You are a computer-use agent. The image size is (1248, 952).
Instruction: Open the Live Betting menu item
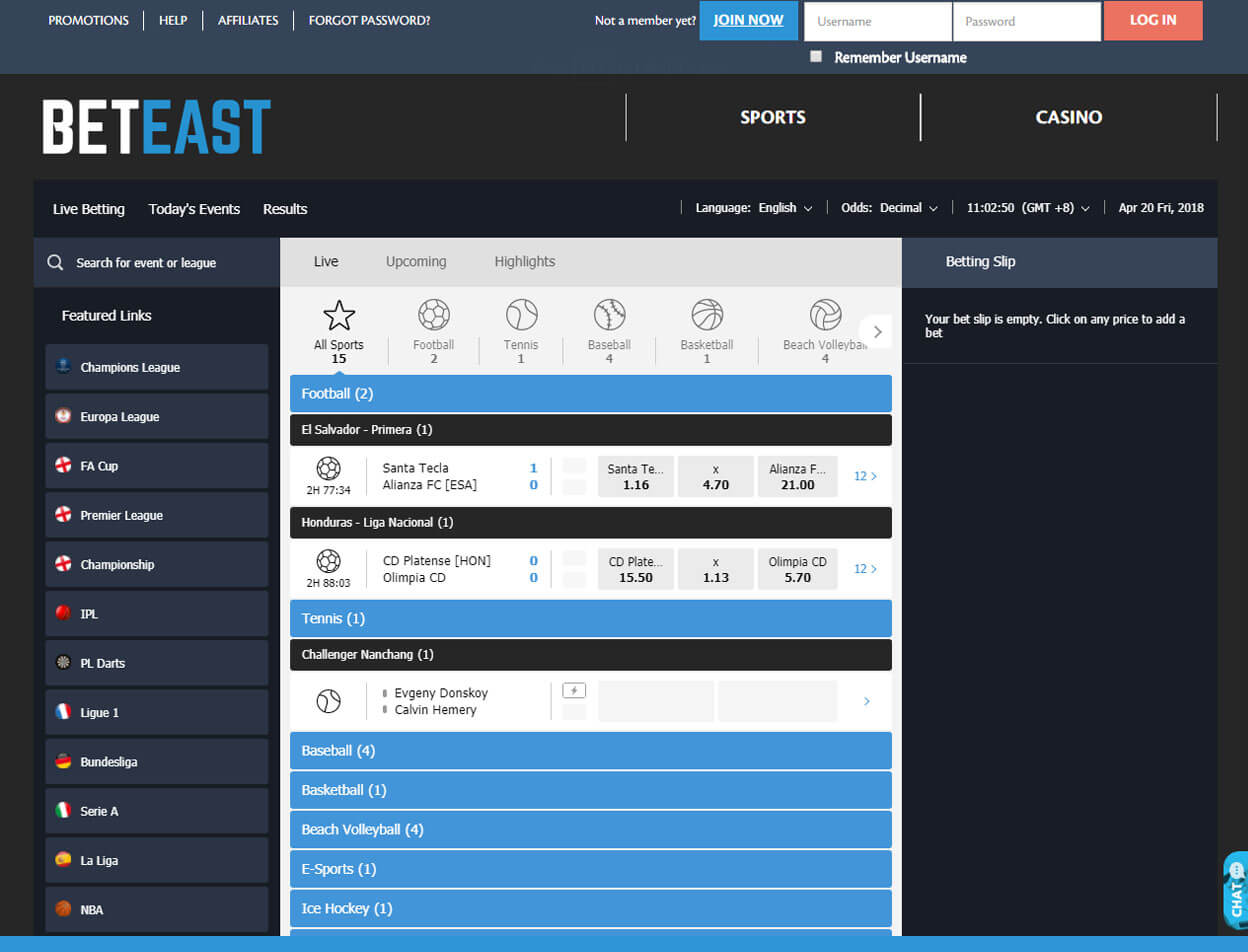[x=89, y=209]
